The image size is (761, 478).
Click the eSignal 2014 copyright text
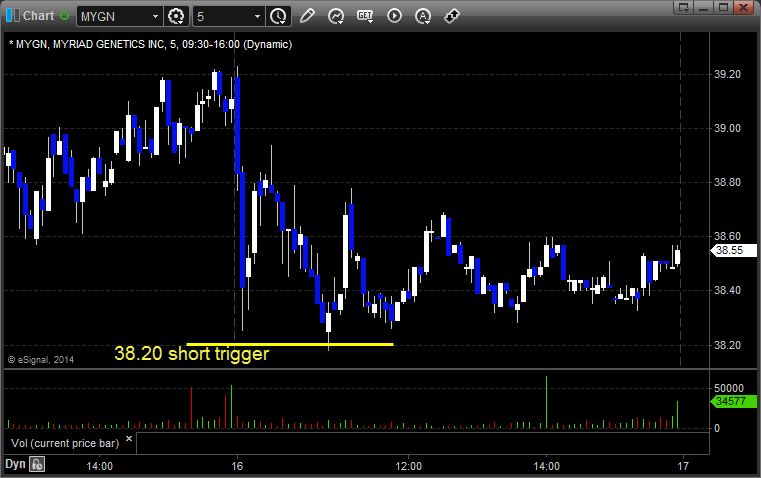(41, 360)
